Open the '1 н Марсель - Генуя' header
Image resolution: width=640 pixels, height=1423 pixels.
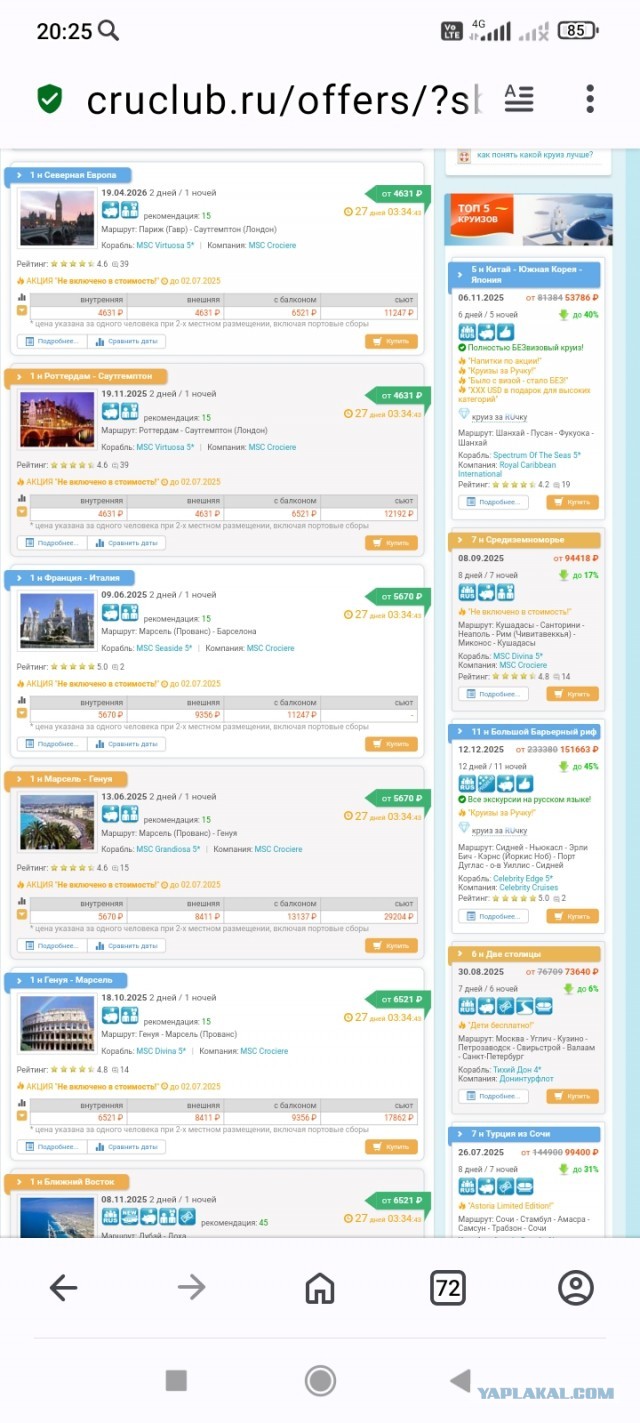tap(66, 779)
